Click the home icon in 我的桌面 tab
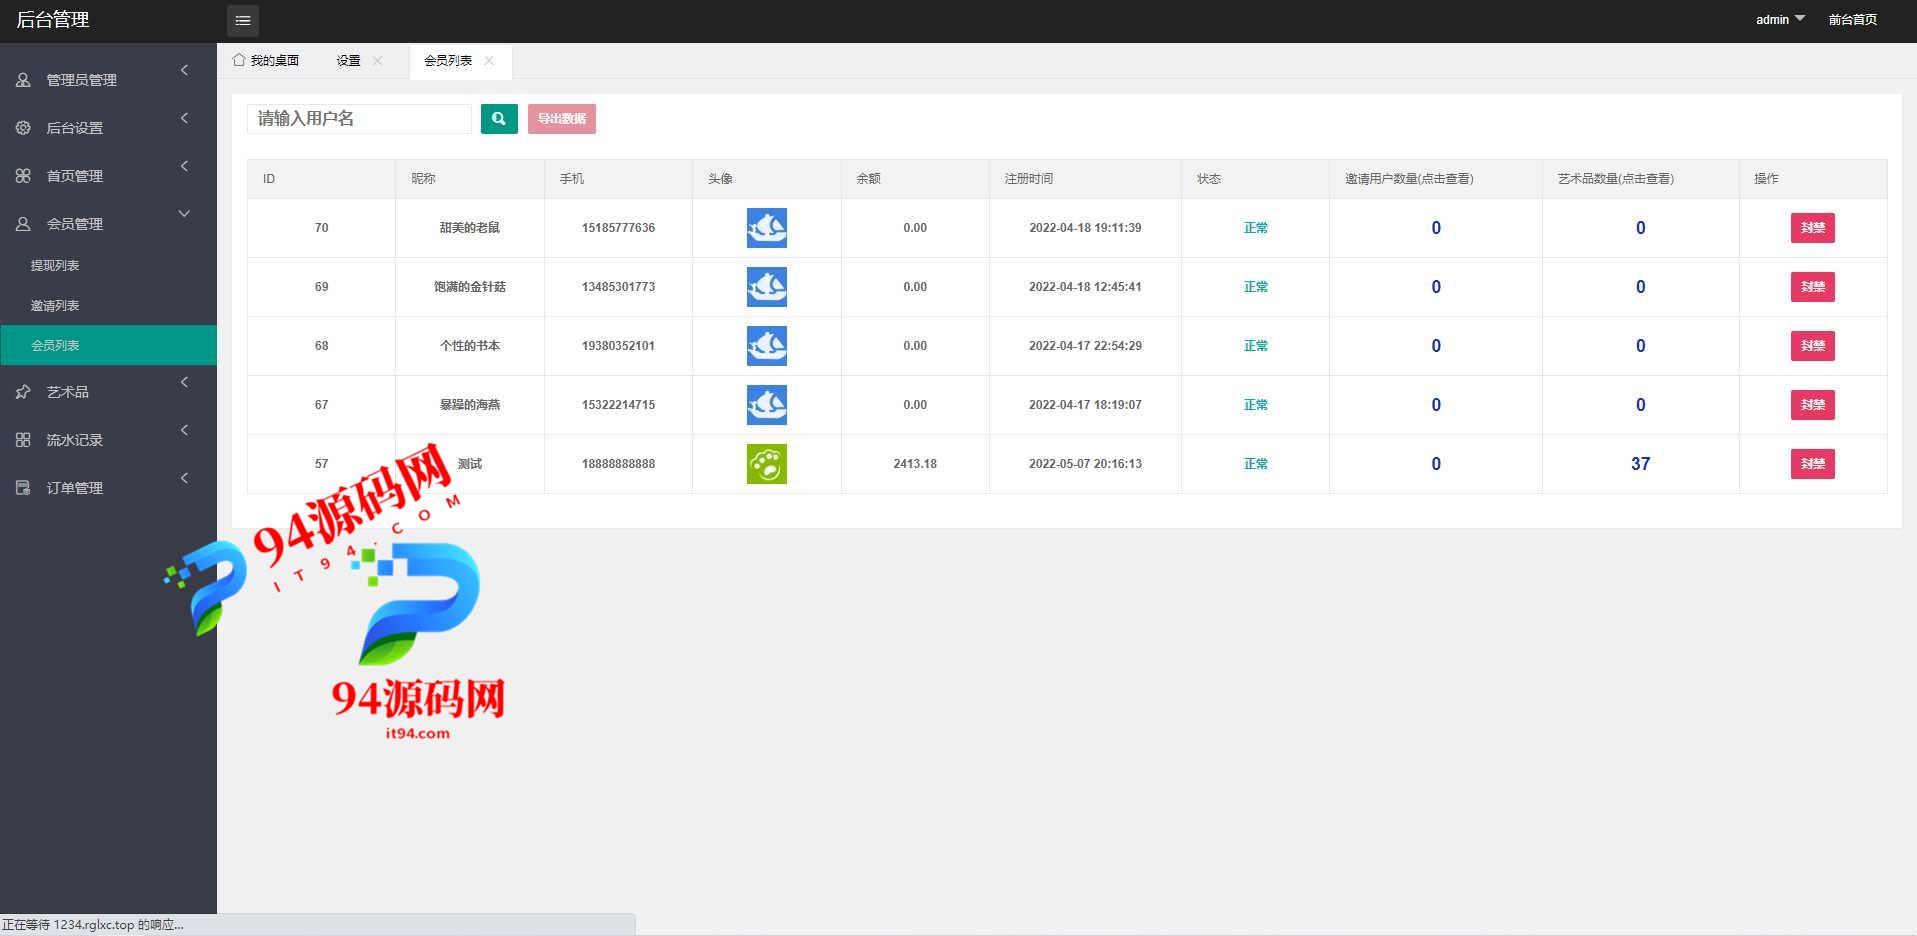 click(x=239, y=60)
